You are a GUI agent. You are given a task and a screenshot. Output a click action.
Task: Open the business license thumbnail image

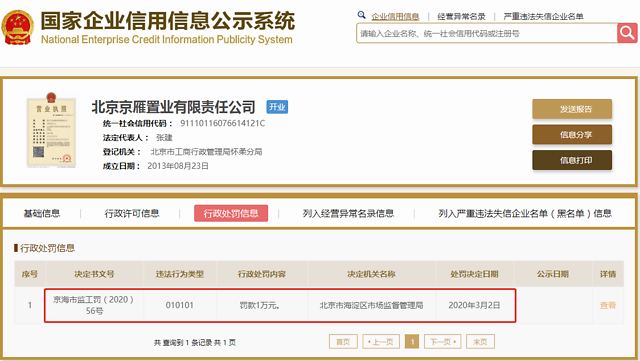click(x=51, y=130)
